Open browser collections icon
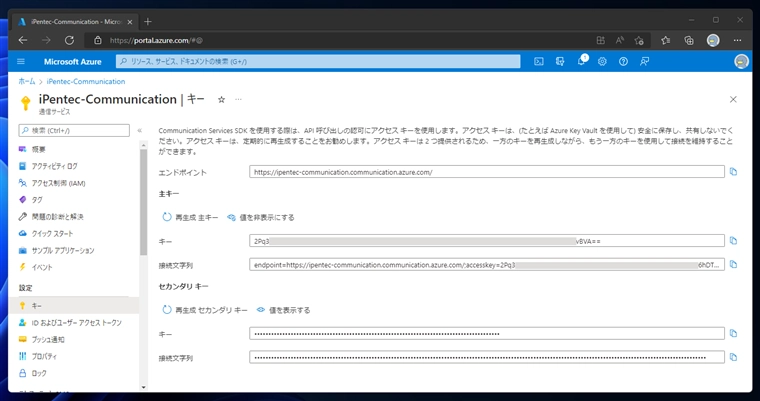Viewport: 760px width, 401px height. pyautogui.click(x=689, y=40)
